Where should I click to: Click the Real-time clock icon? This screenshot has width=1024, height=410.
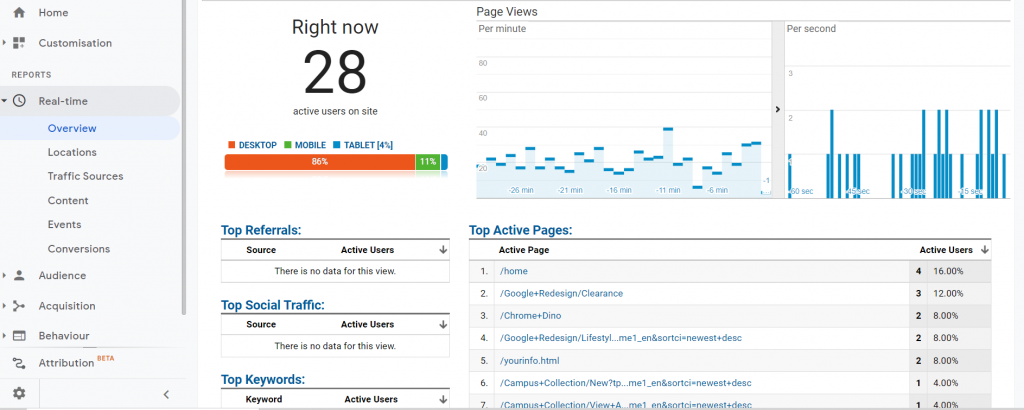point(19,101)
